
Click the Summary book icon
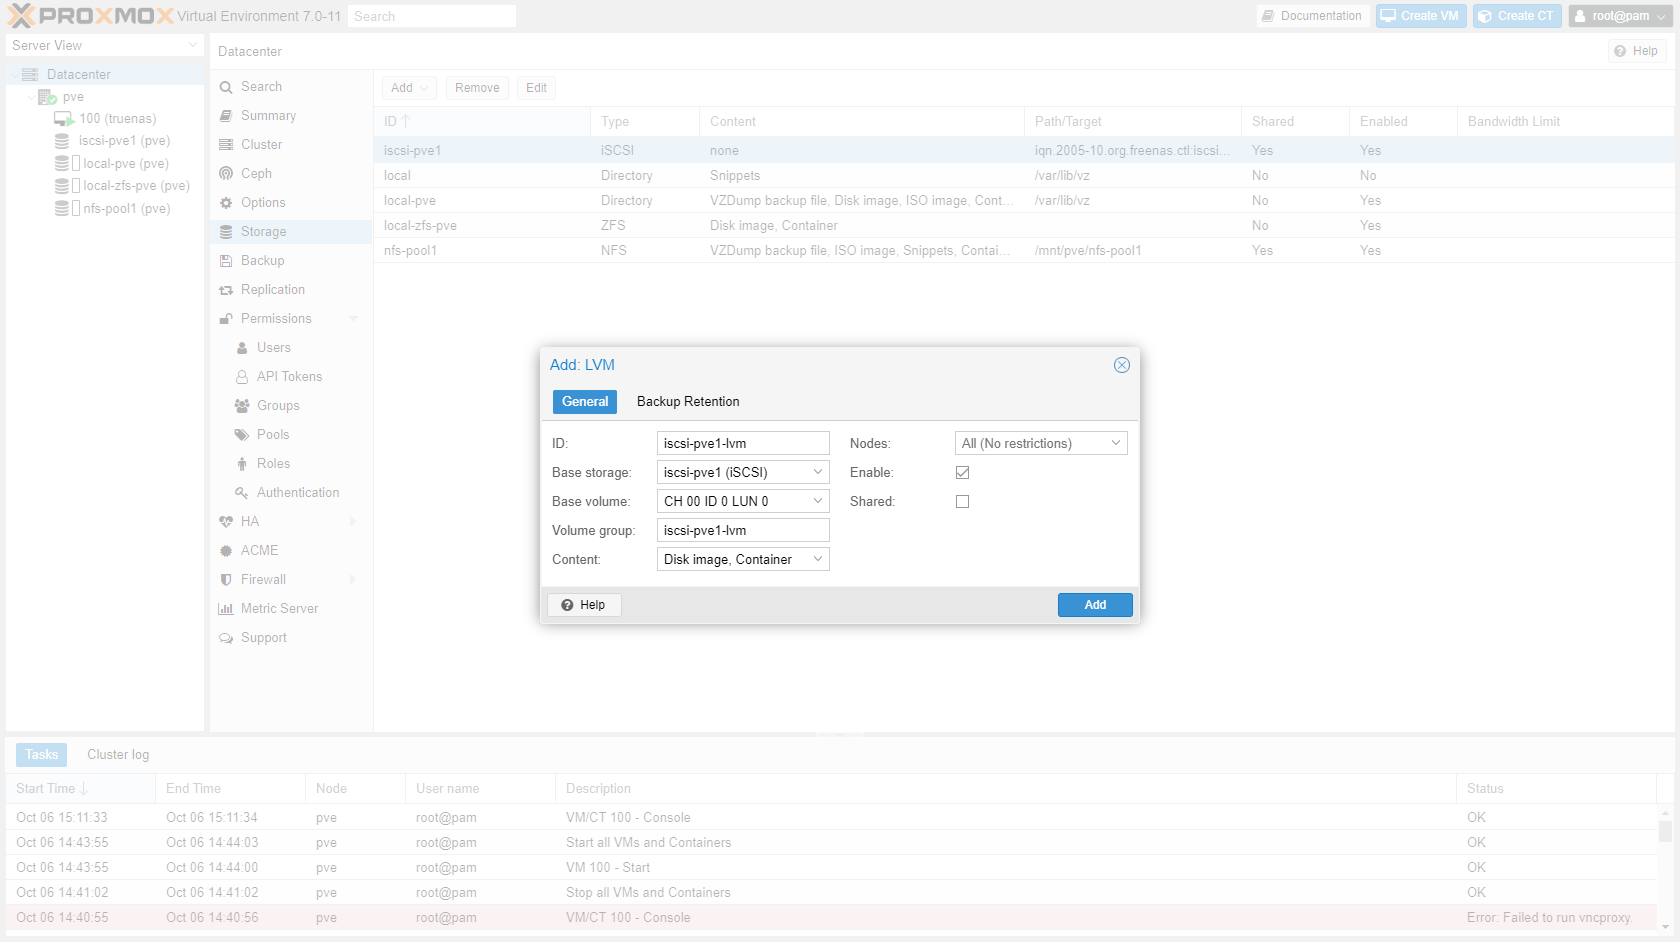pyautogui.click(x=226, y=116)
